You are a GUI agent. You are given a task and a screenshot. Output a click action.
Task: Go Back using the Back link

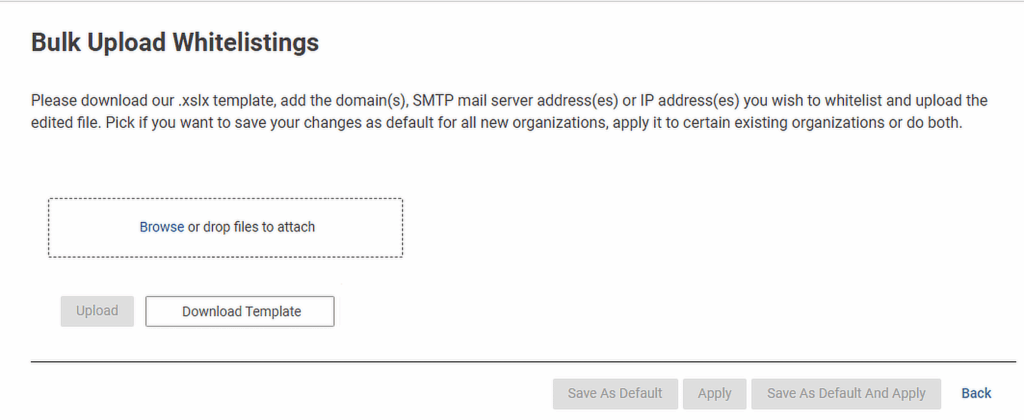[976, 393]
